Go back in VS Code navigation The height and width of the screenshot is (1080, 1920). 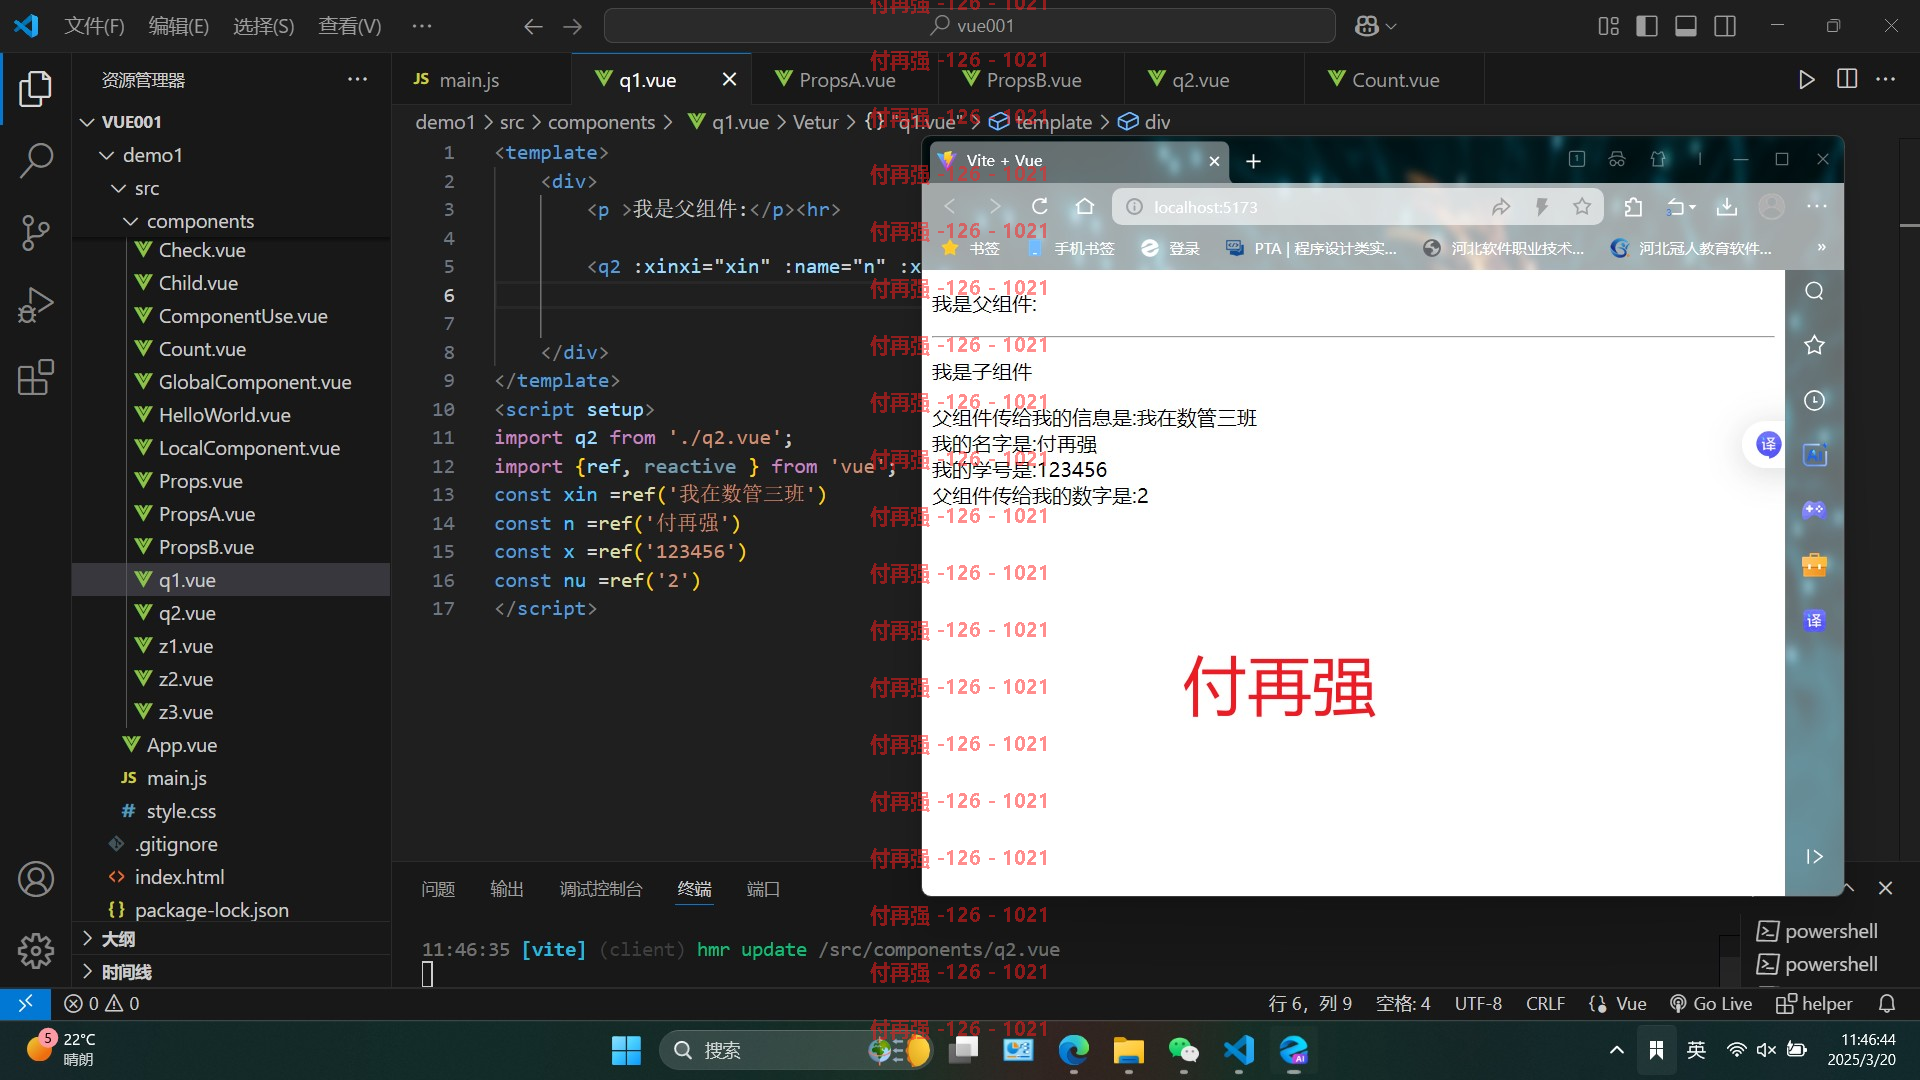click(533, 26)
